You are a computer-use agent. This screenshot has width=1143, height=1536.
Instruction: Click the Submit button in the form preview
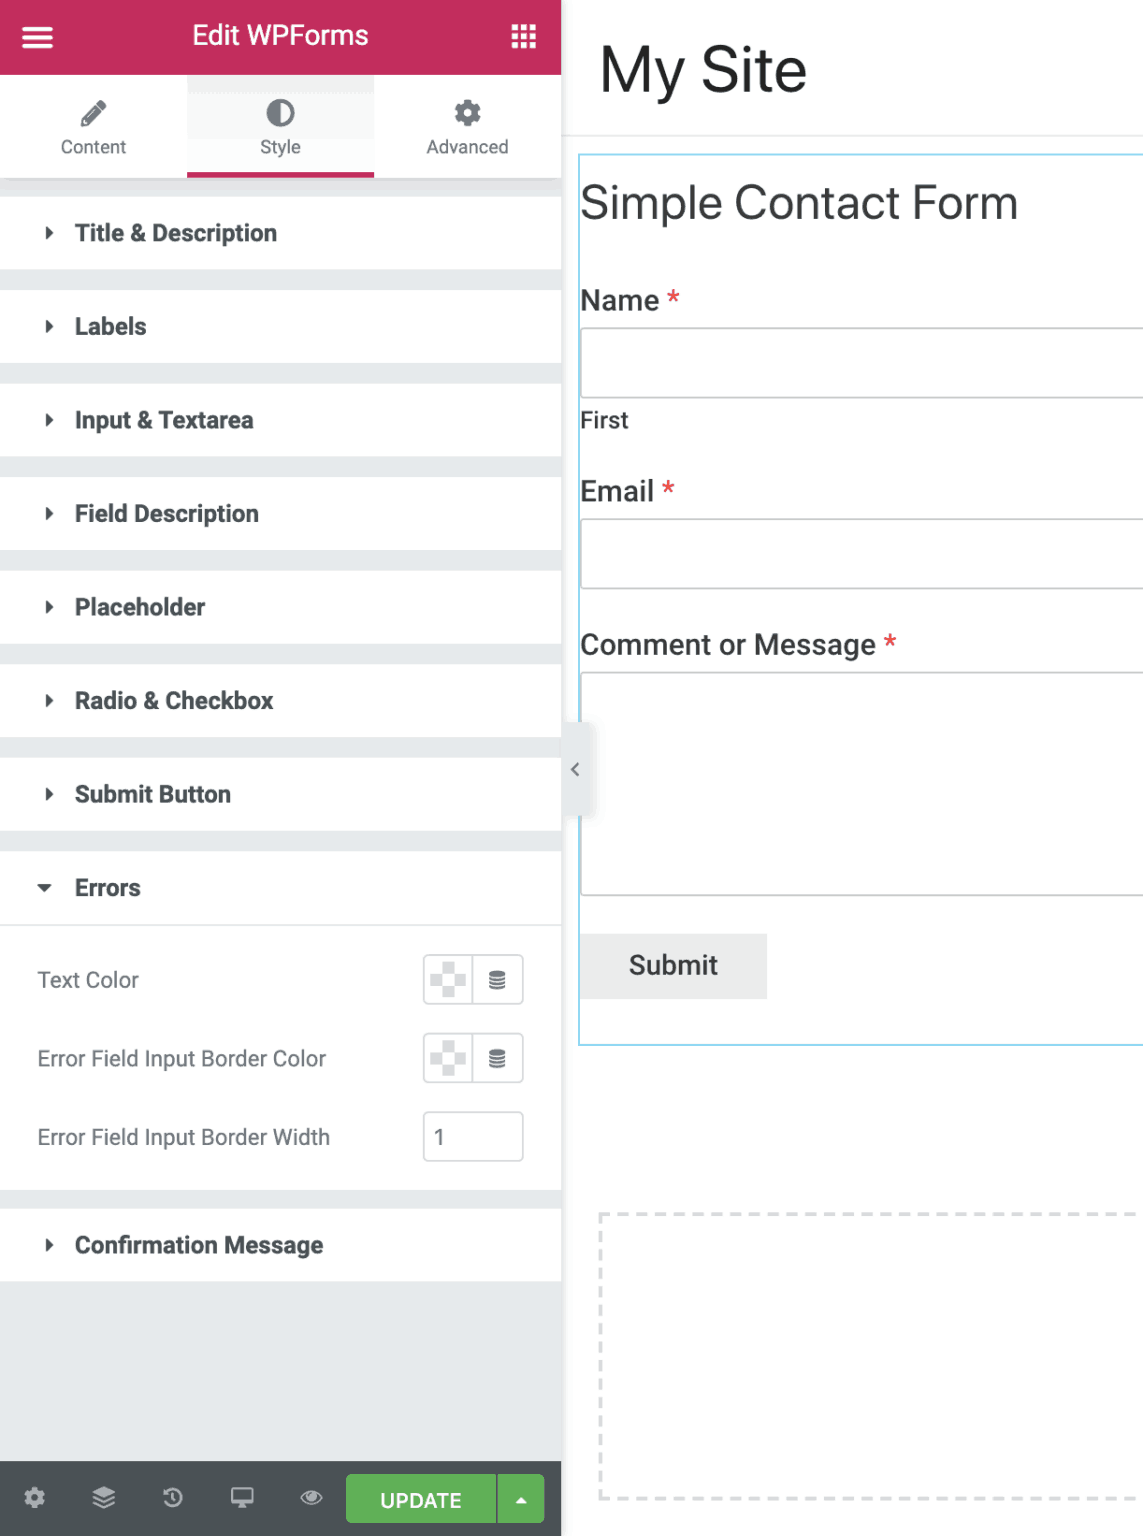pyautogui.click(x=673, y=966)
